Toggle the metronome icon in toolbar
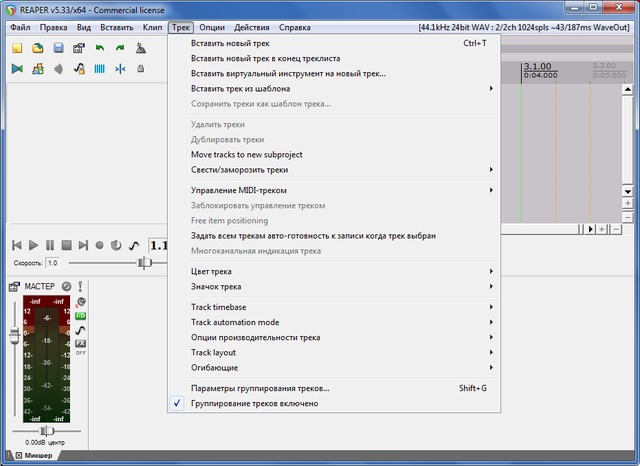Screen dimensions: 640x466 coord(141,48)
